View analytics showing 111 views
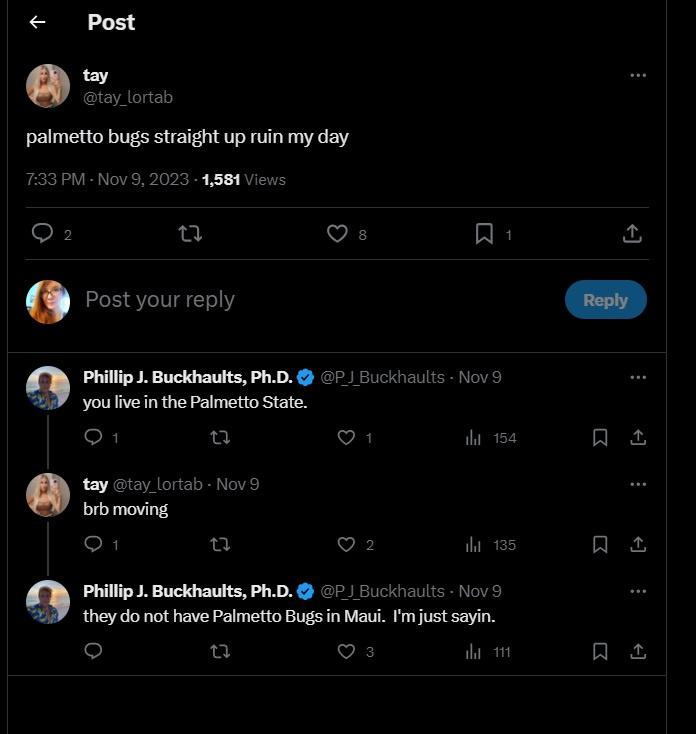Screen dimensions: 696x734 pyautogui.click(x=488, y=652)
